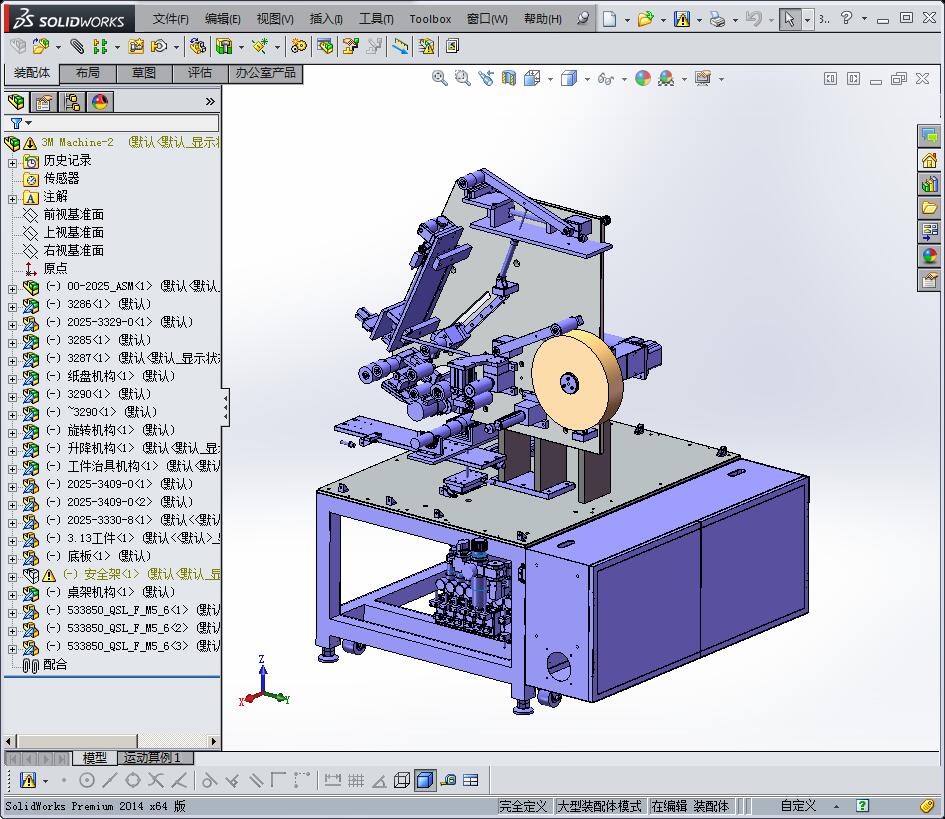Click the Insert Components toolbar icon

pos(41,46)
